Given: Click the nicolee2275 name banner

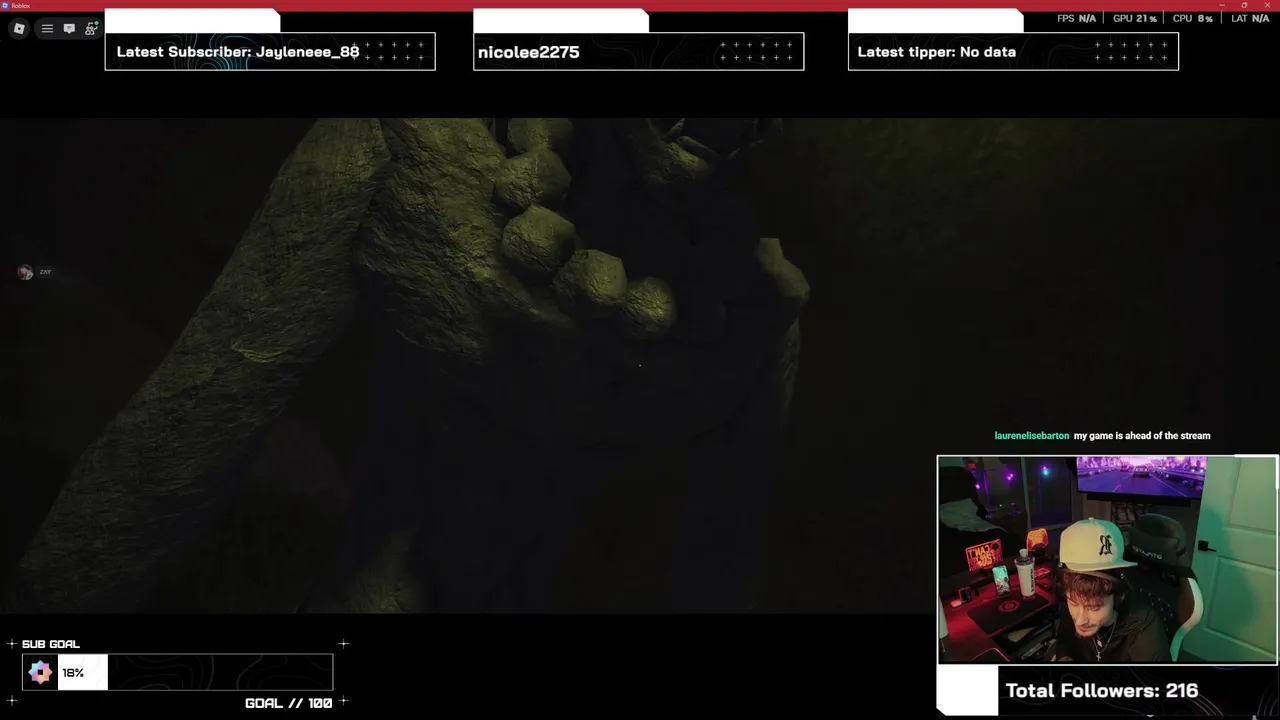Looking at the screenshot, I should 638,52.
